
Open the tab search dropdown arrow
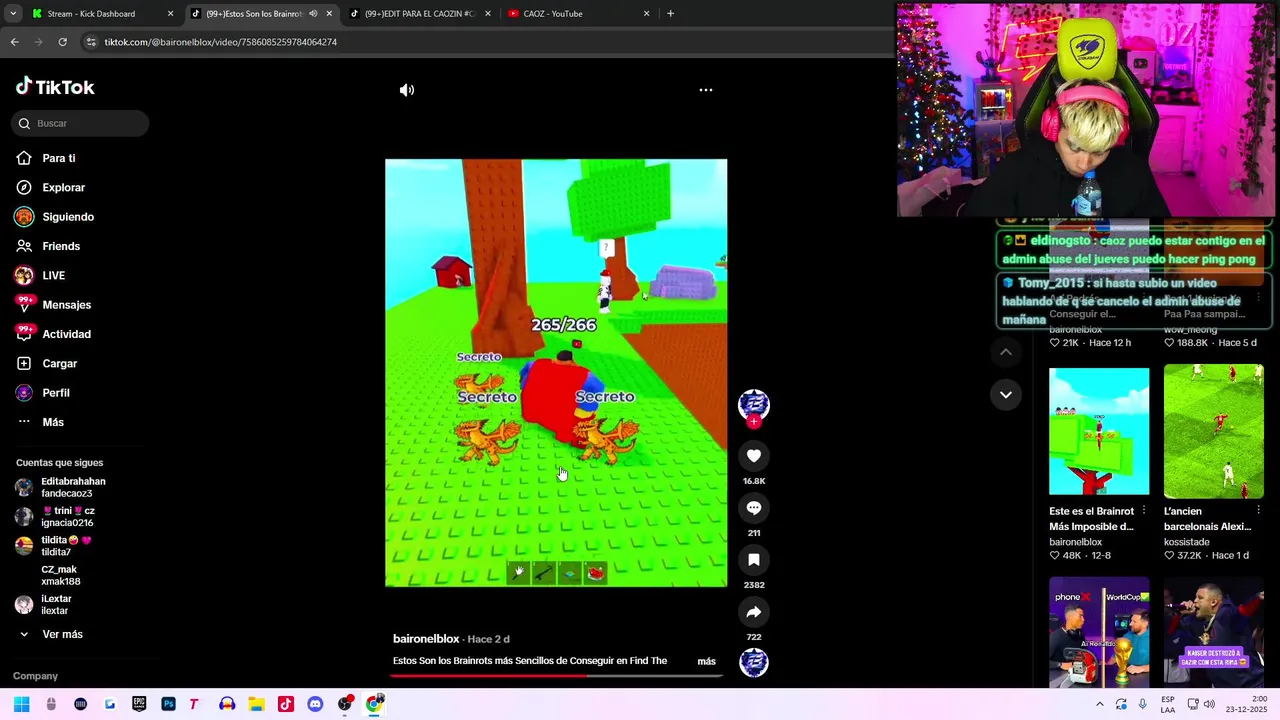tap(12, 13)
